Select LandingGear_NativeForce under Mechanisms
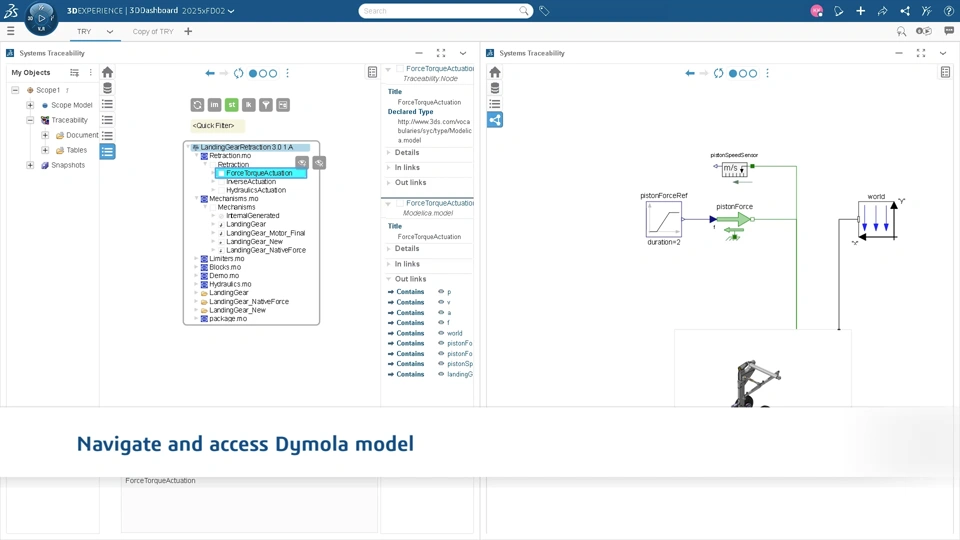Screen dimensions: 960x540 tap(266, 250)
